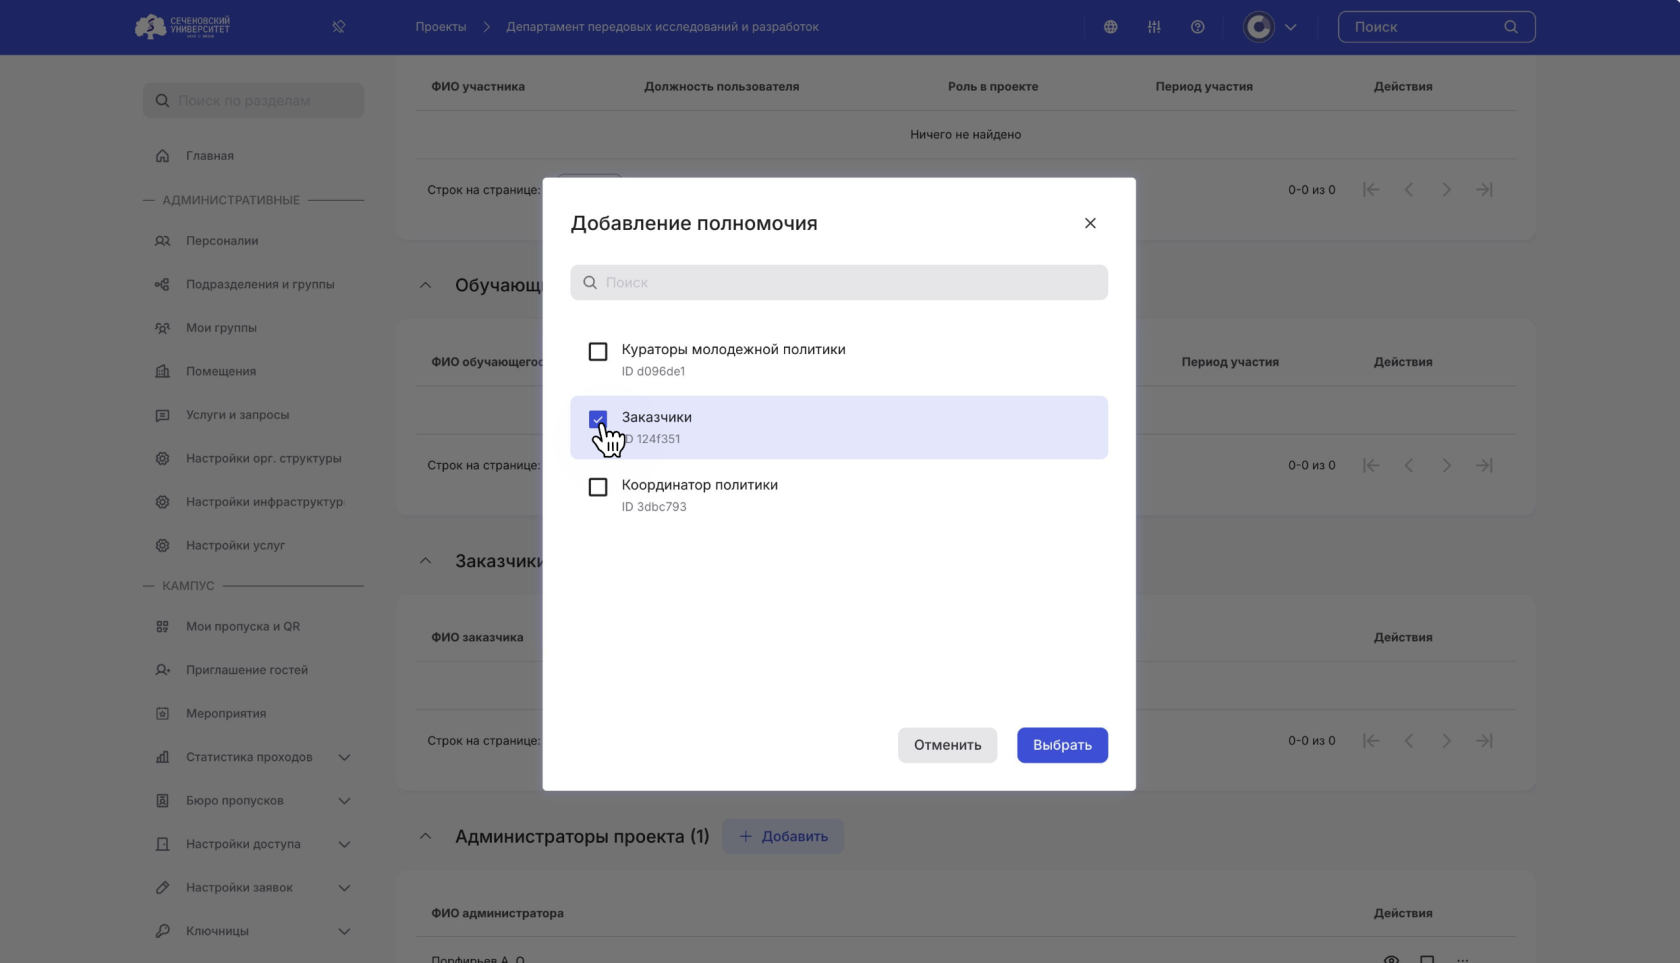Open the Главная sidebar entry

click(x=210, y=156)
